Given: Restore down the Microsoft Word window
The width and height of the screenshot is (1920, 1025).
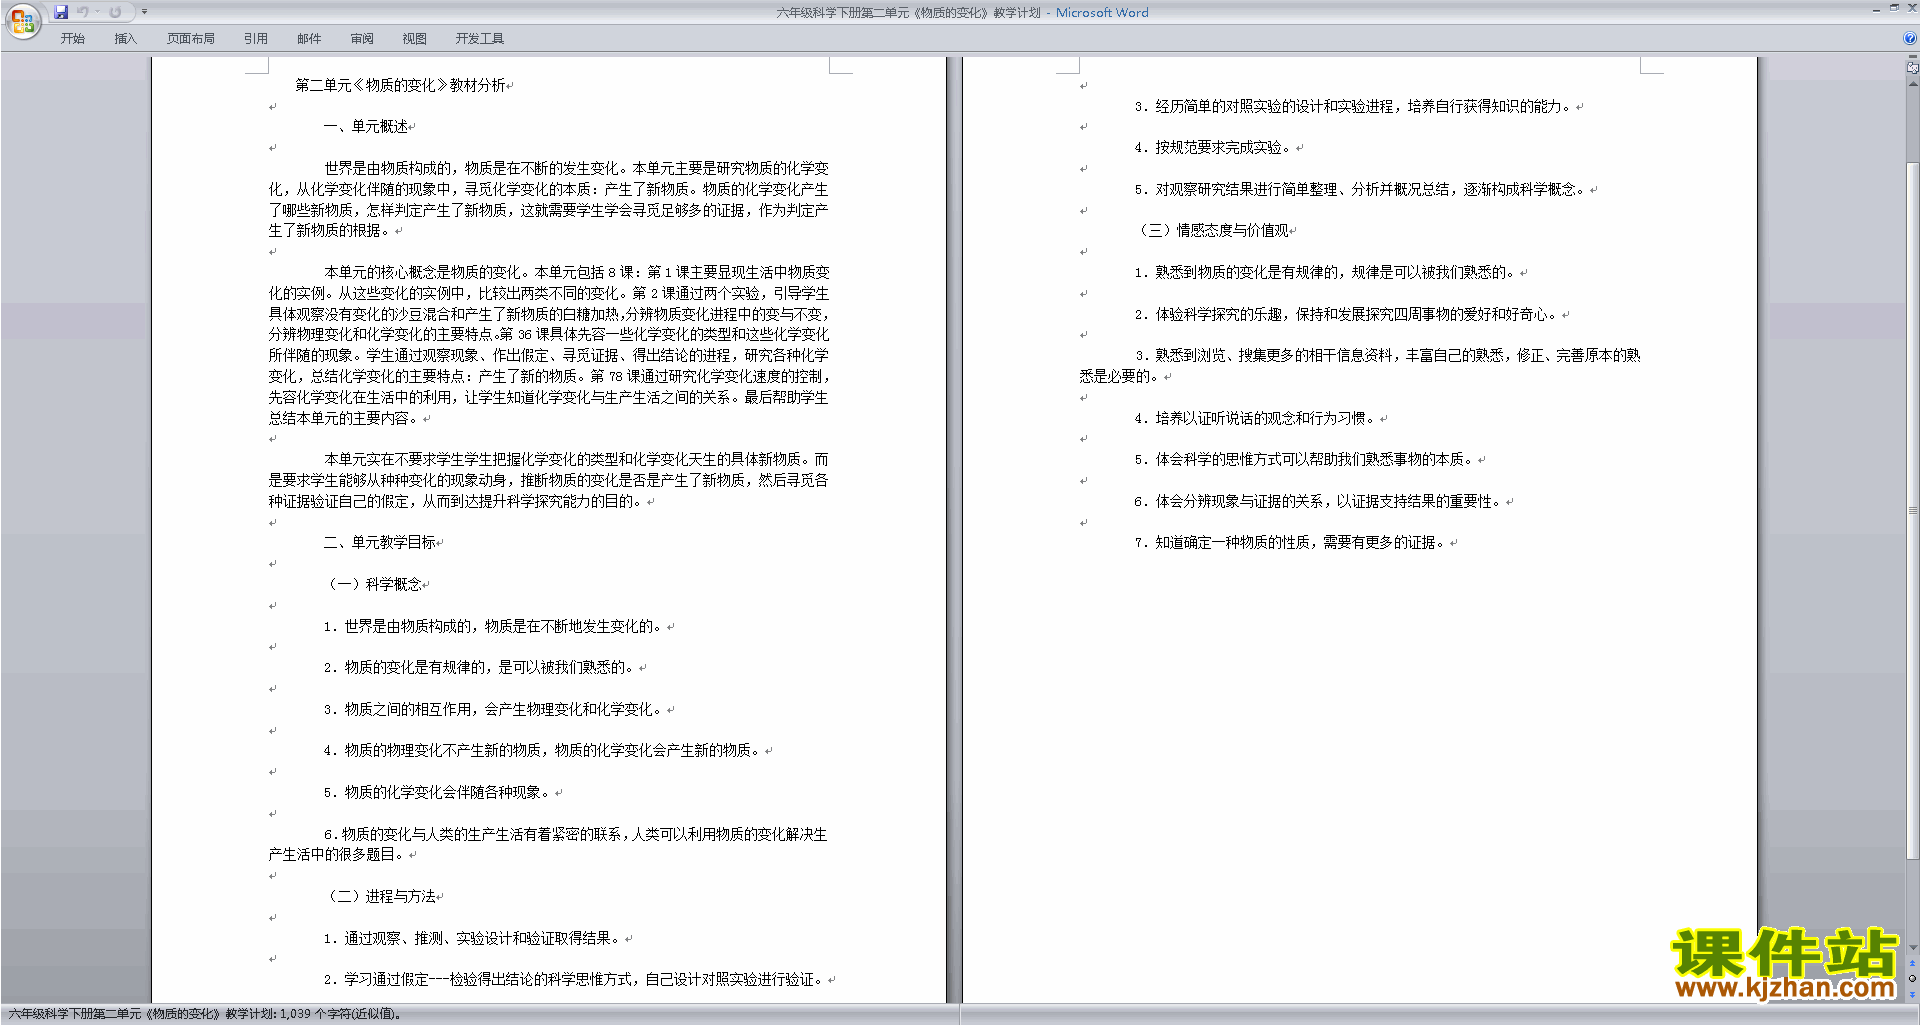Looking at the screenshot, I should tap(1894, 8).
